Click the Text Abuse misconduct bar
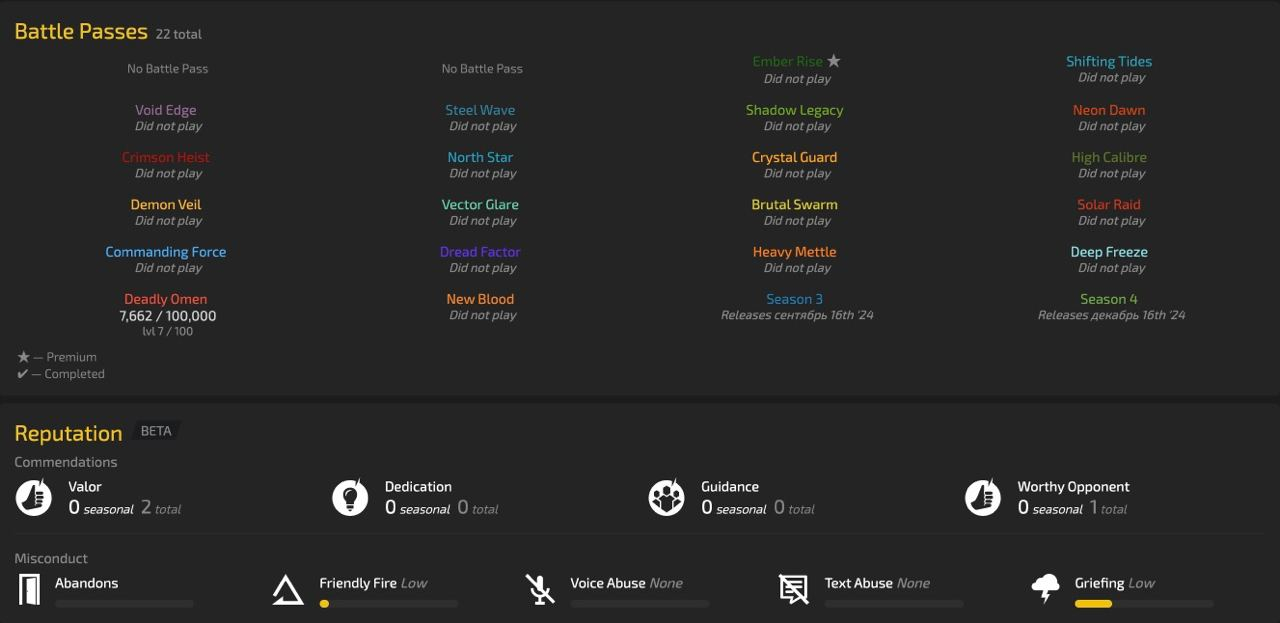This screenshot has height=623, width=1280. coord(894,604)
